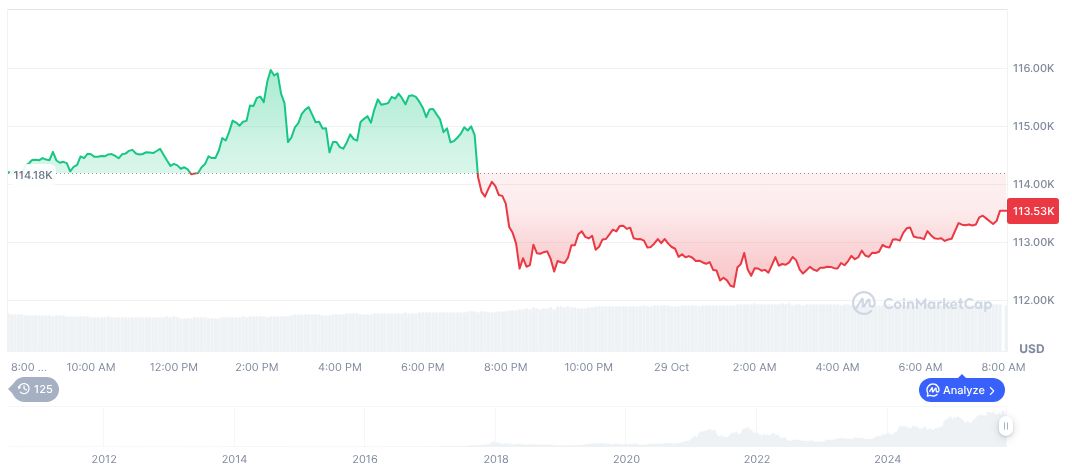Screen dimensions: 1072x470
Task: Jump to 2022 on the navigator timeline
Action: point(757,459)
